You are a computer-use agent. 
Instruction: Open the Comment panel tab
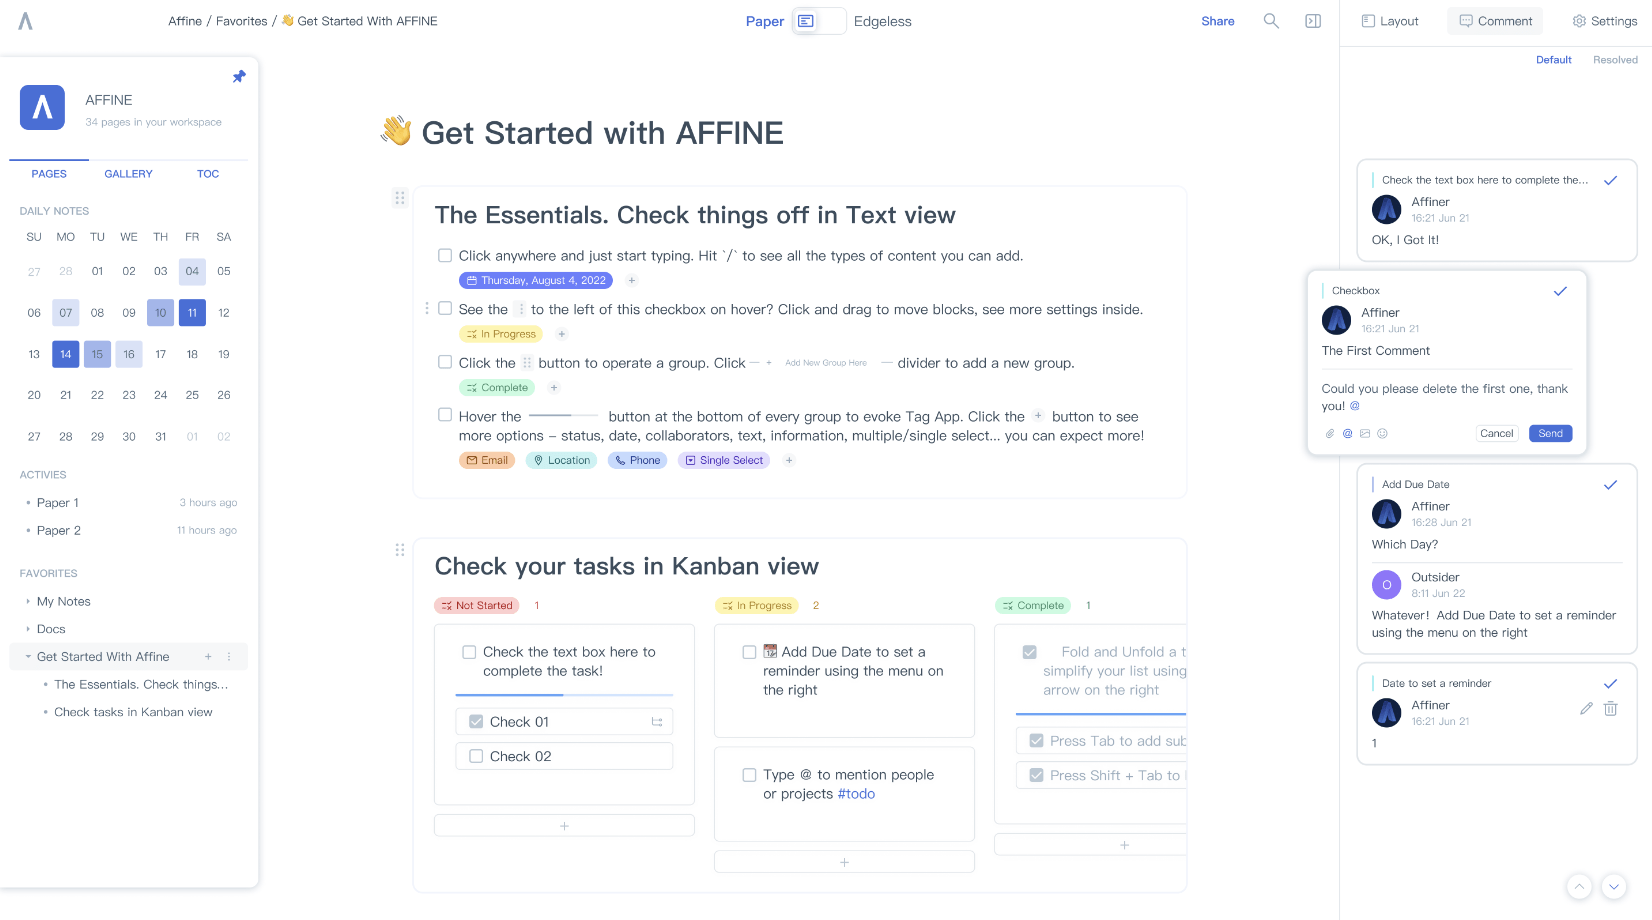1496,21
